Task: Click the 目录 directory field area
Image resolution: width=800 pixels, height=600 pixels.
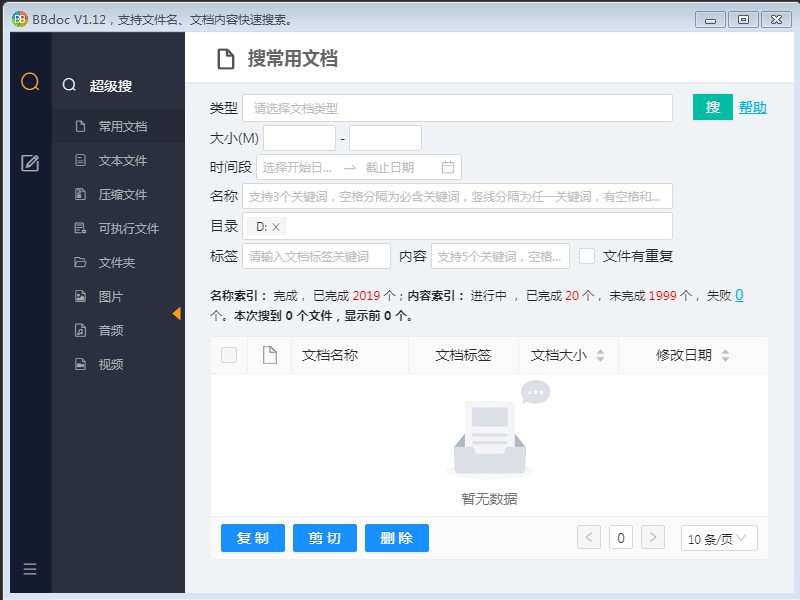Action: [457, 226]
